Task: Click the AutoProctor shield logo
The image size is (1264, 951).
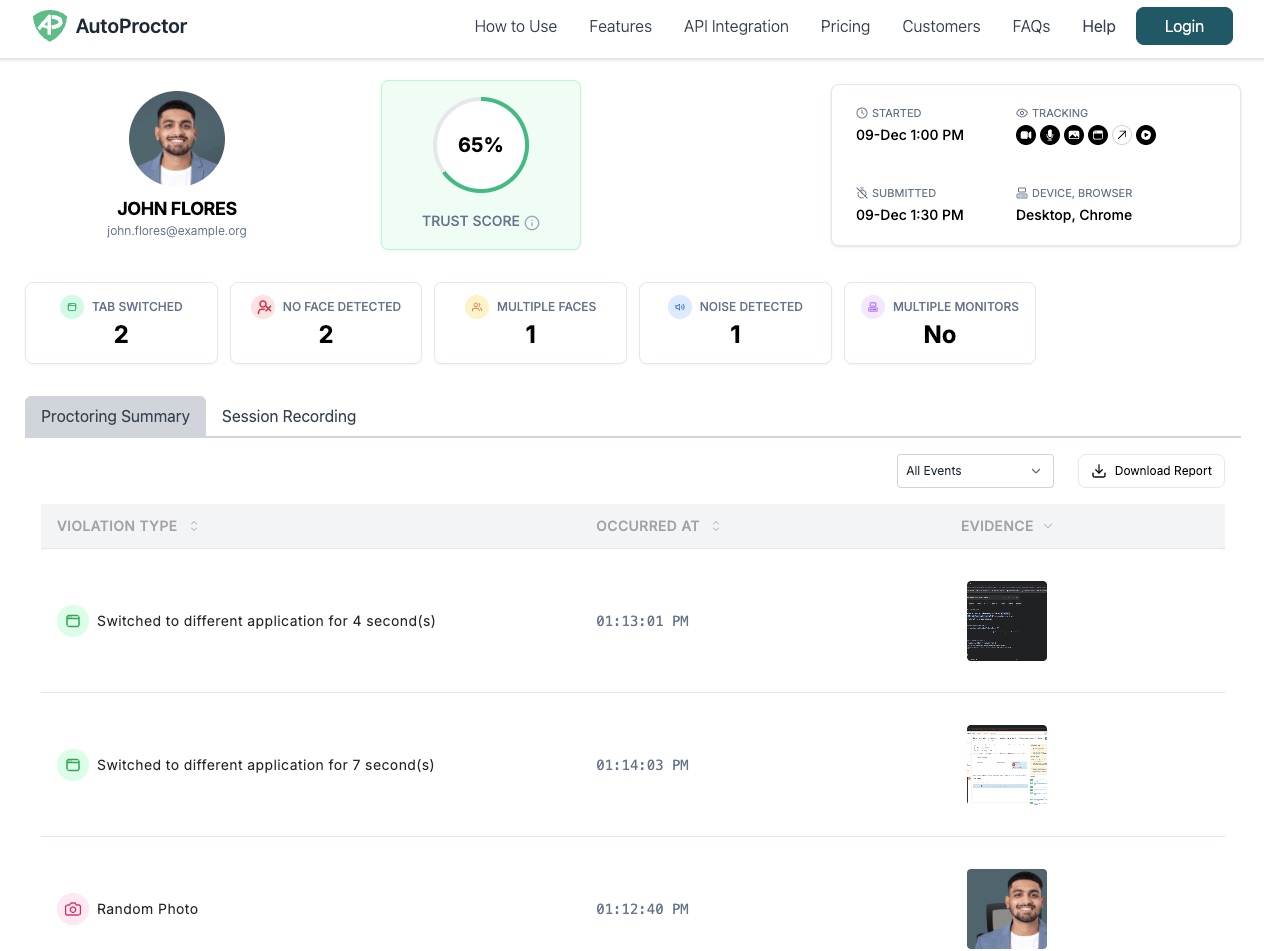Action: (x=50, y=26)
